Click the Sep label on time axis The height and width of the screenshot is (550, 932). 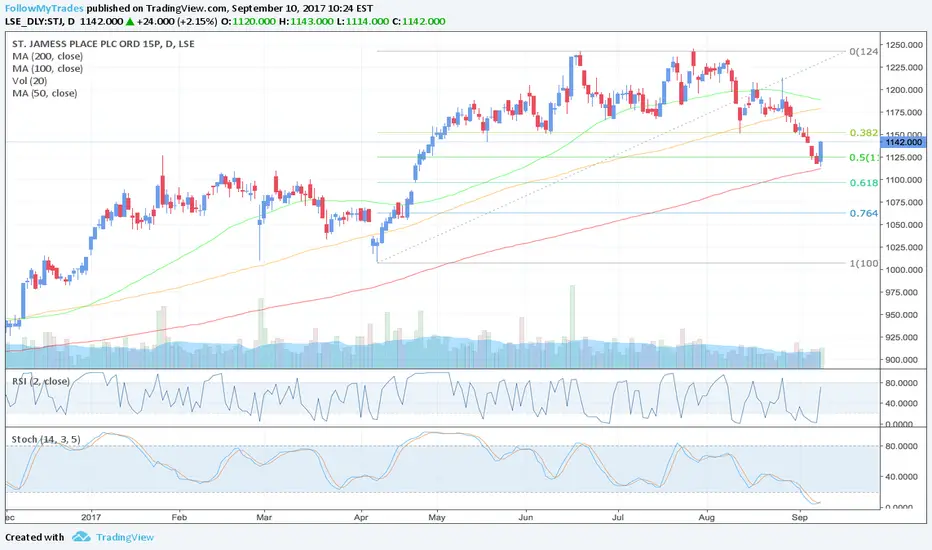(x=800, y=517)
